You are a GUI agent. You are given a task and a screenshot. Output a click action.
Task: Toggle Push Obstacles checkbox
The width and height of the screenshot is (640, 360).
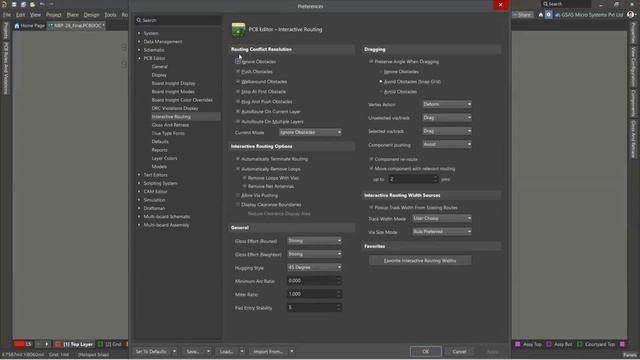tap(238, 71)
